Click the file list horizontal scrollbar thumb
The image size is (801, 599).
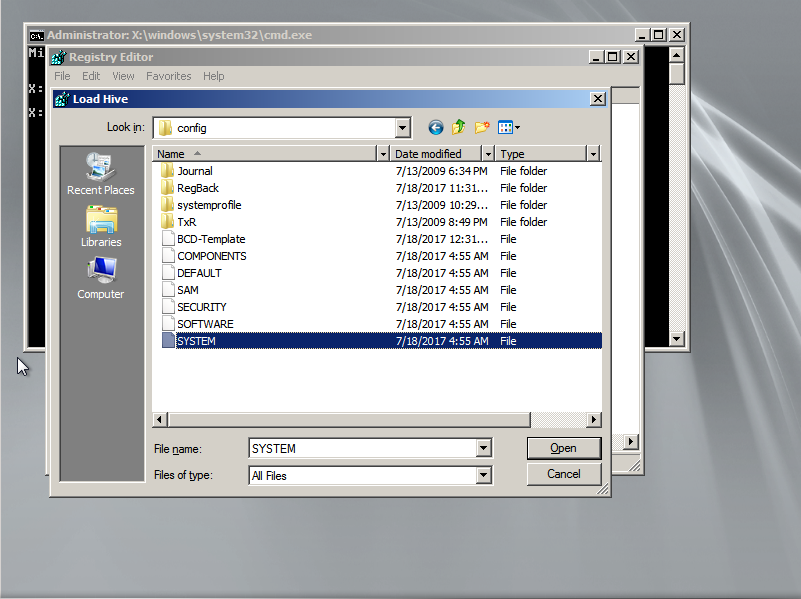(348, 420)
